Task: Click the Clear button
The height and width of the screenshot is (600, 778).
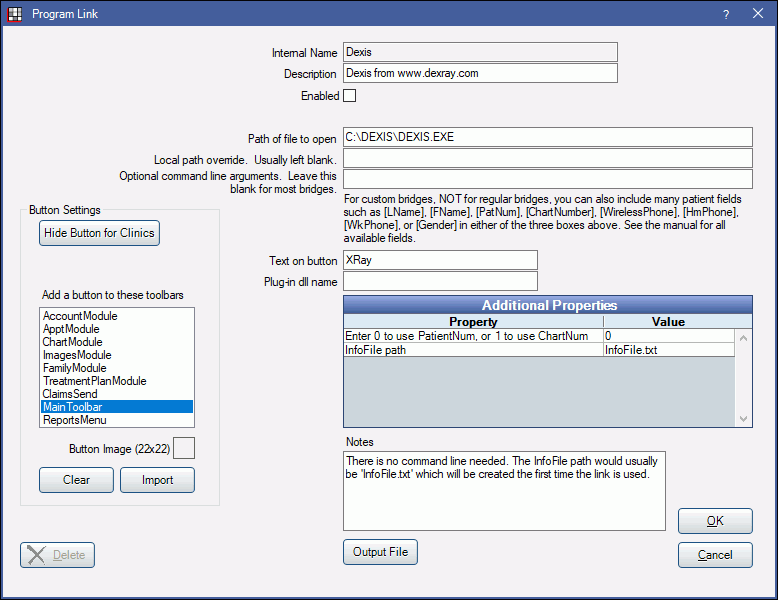Action: point(76,480)
